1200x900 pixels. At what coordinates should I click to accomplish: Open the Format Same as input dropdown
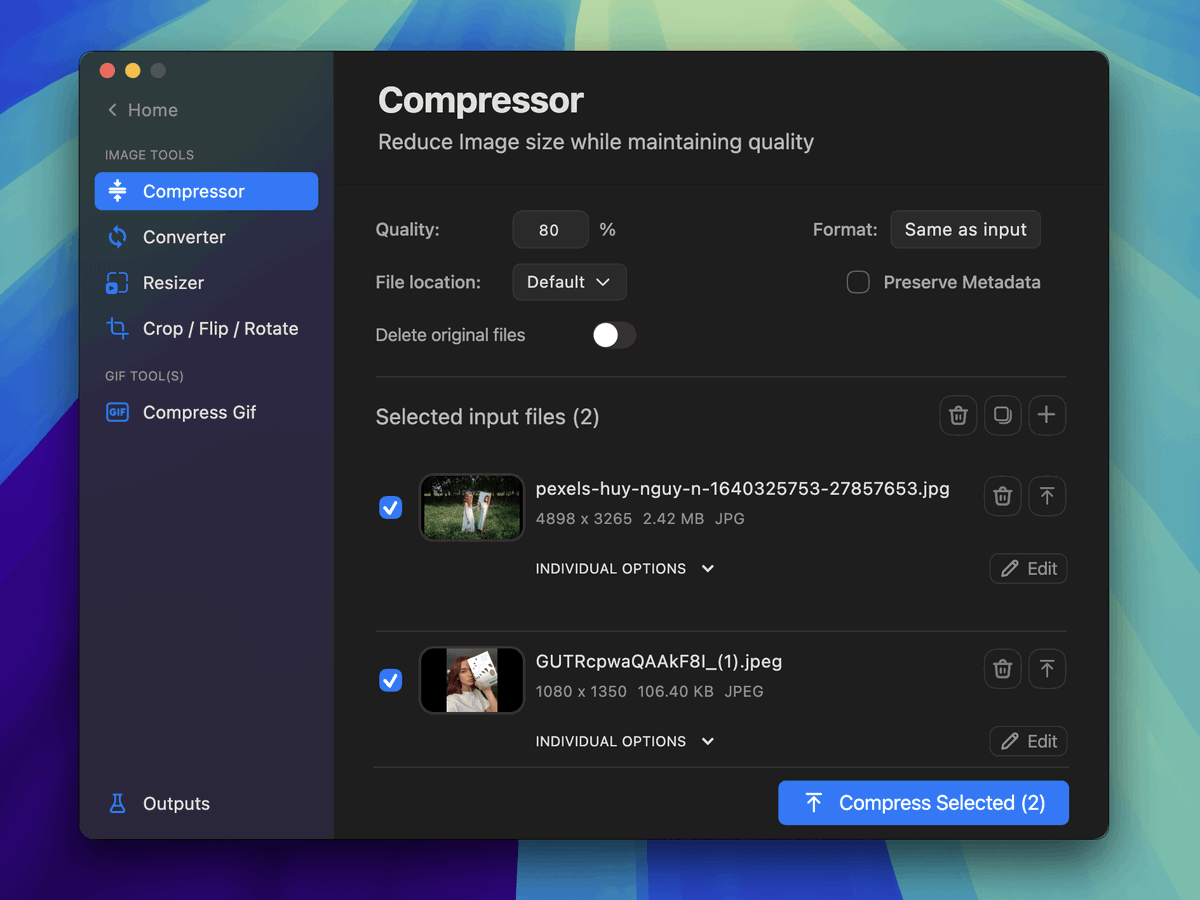click(x=965, y=229)
